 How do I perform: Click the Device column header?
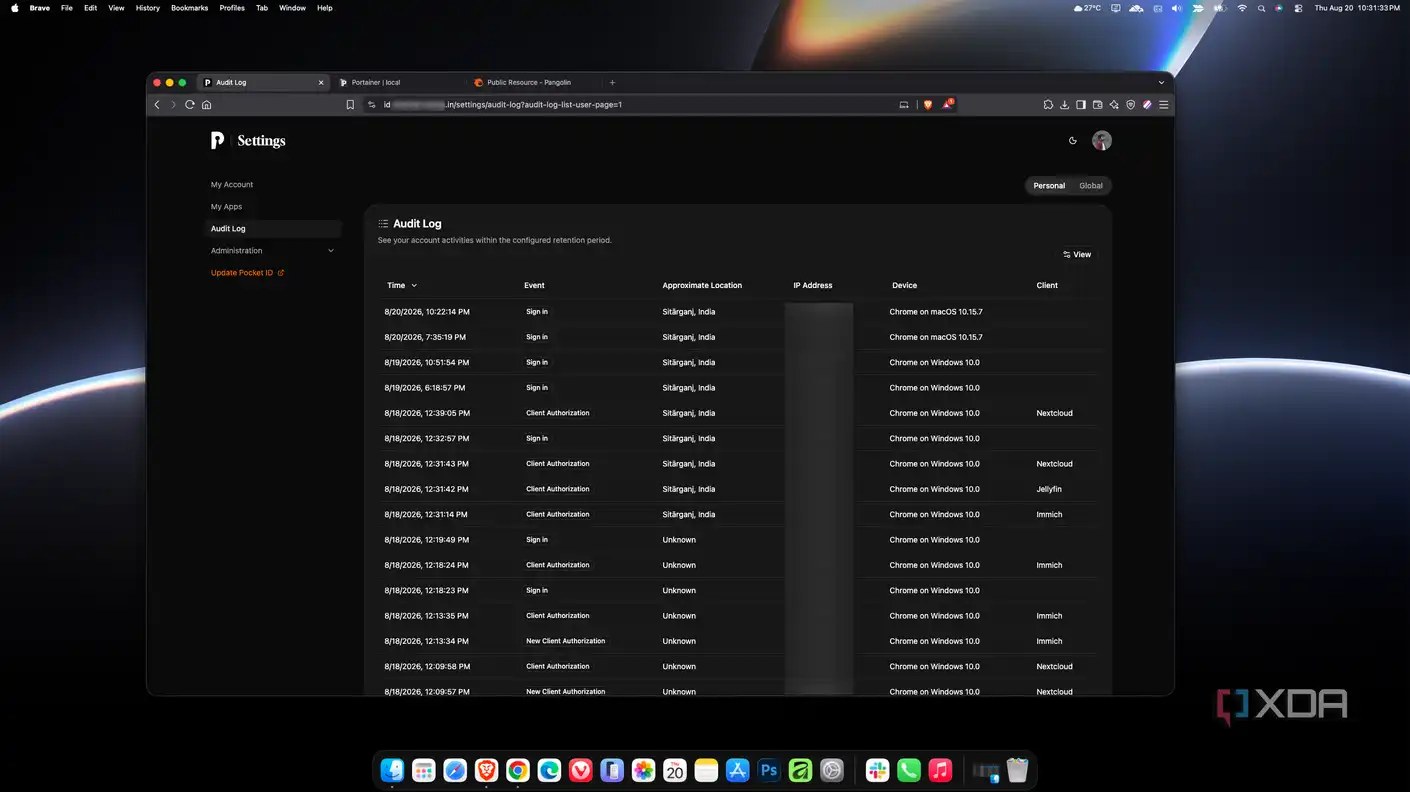904,285
